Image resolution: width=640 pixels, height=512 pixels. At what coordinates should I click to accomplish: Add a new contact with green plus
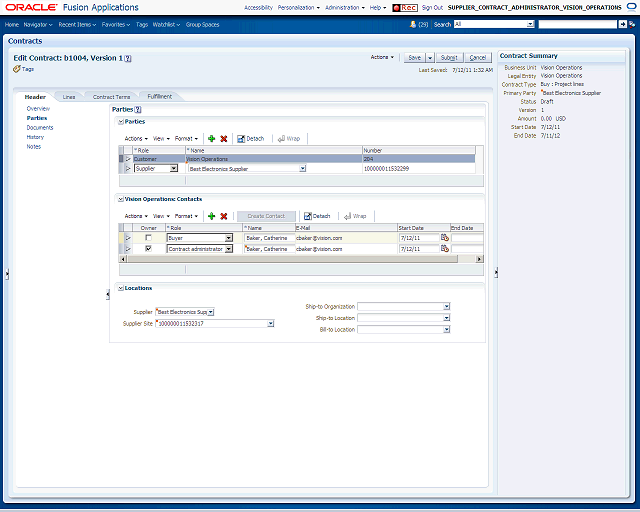(x=211, y=216)
